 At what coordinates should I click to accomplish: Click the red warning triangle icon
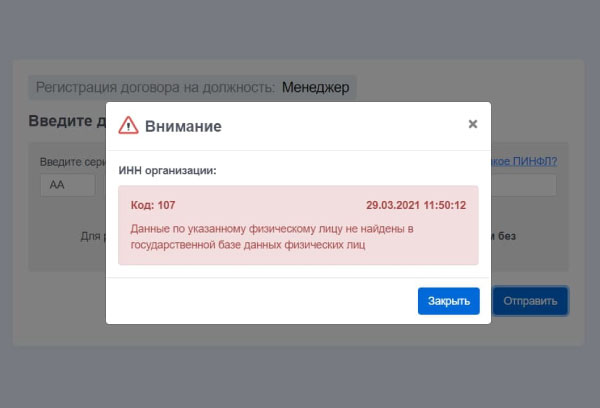(x=128, y=125)
